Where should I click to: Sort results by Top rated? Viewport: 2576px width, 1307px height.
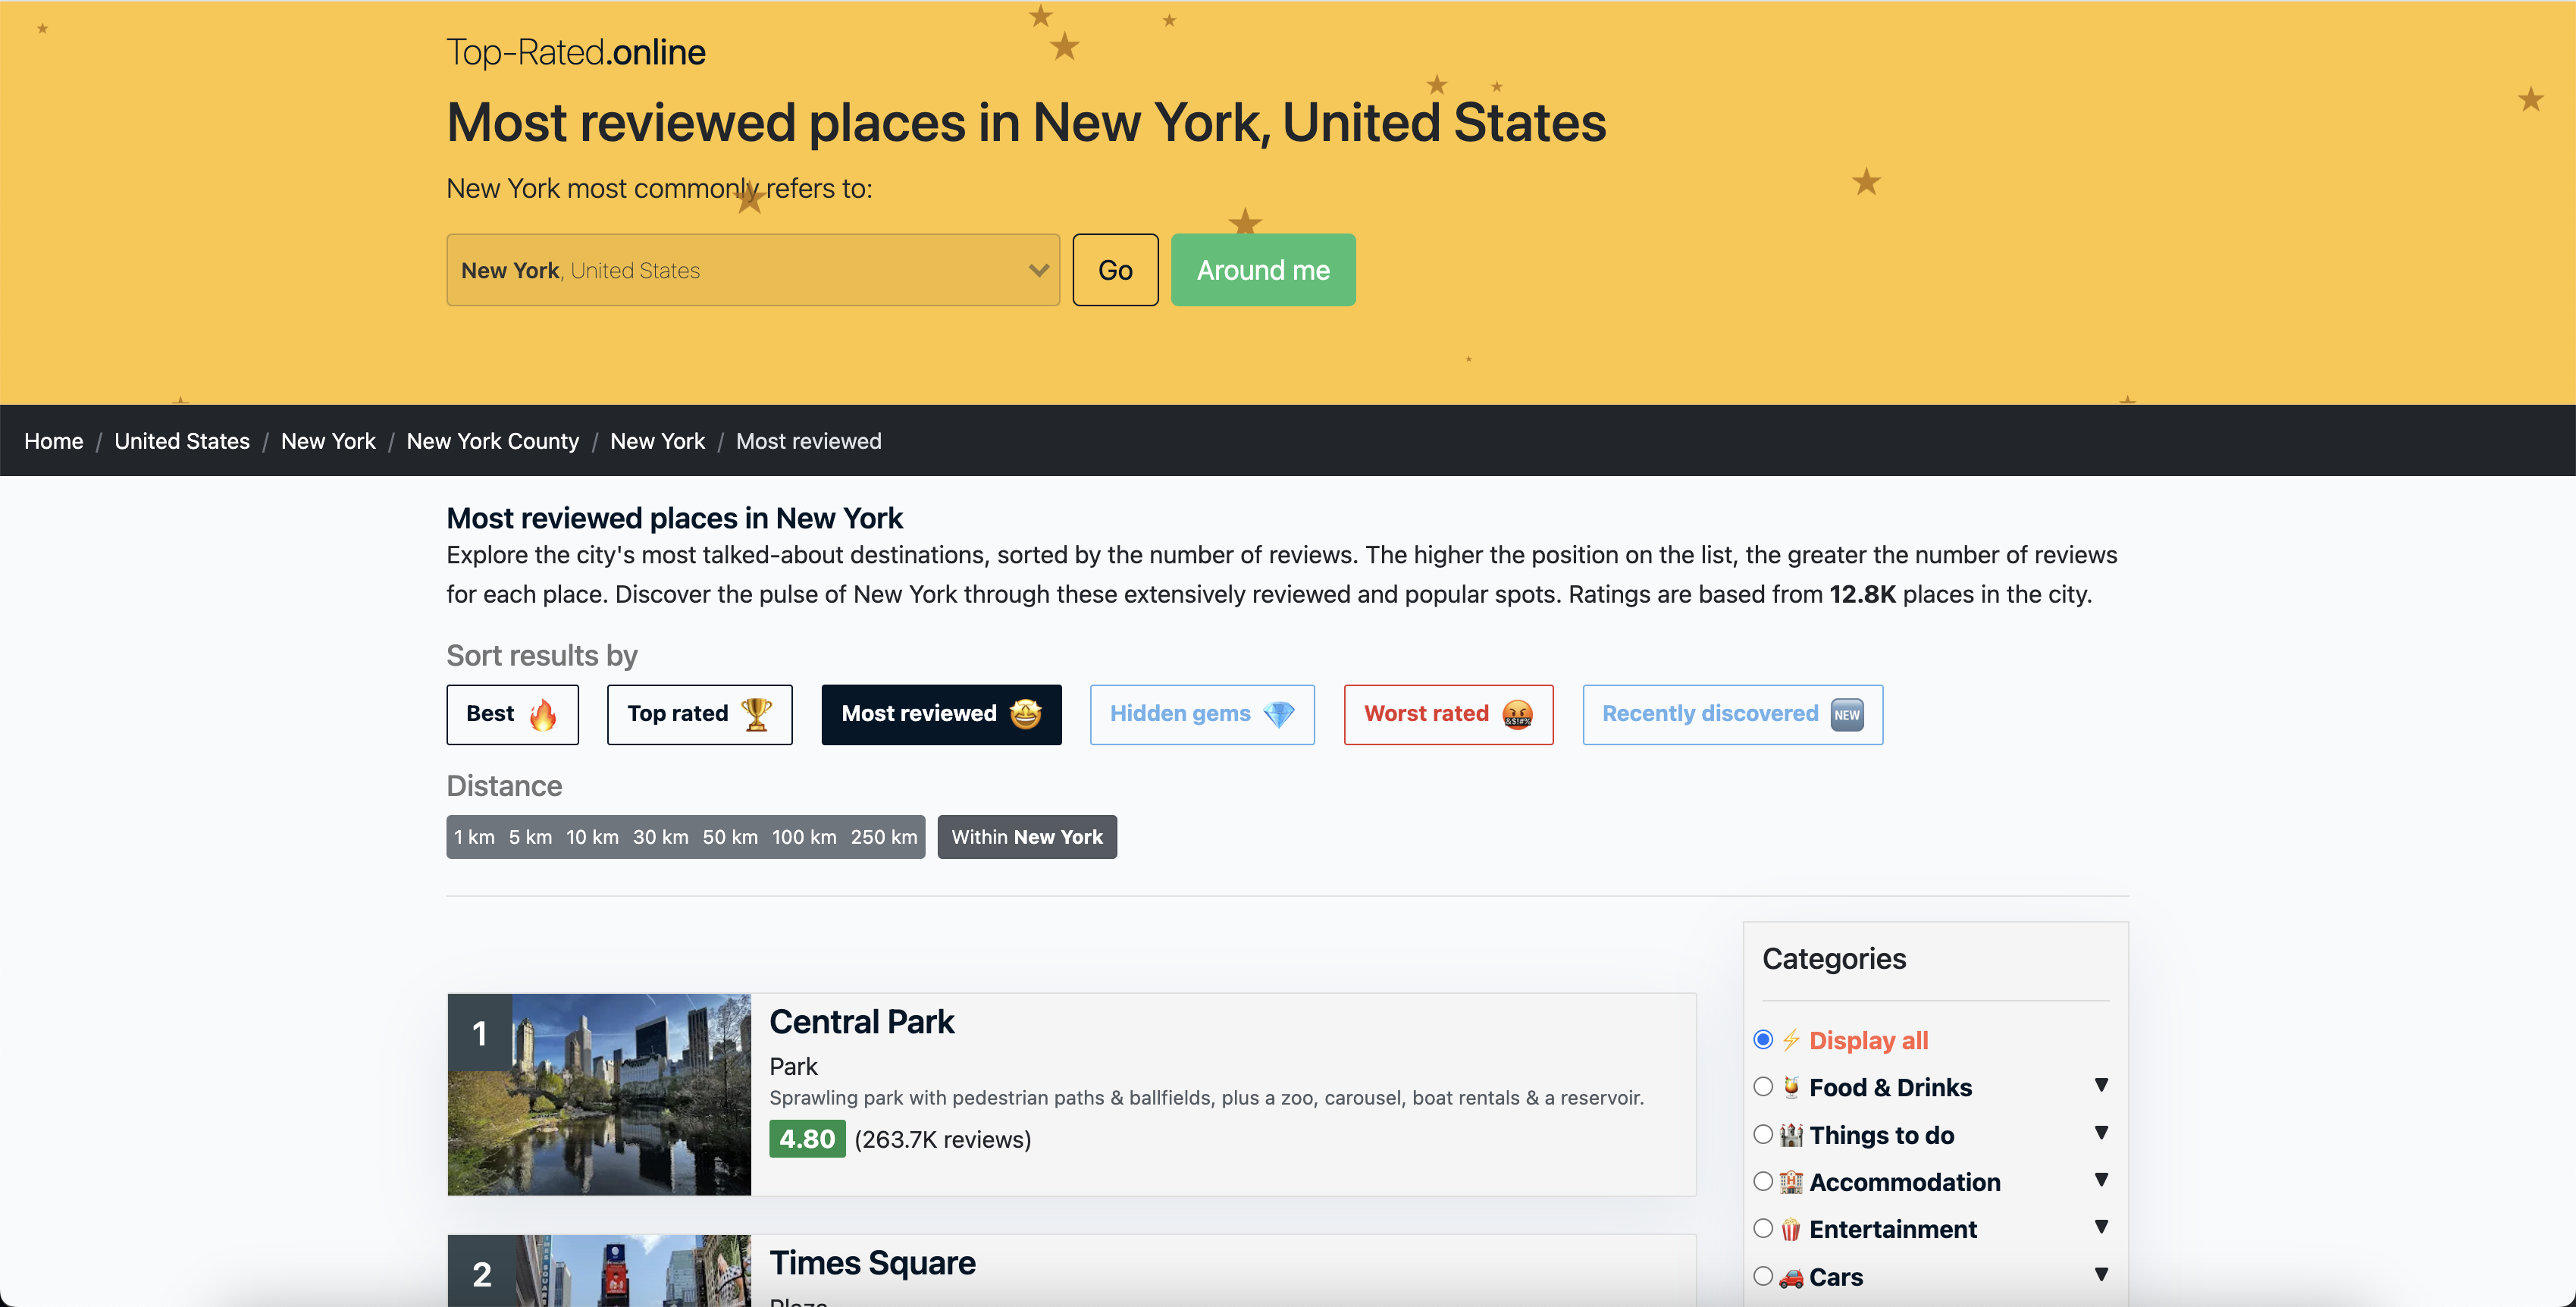(x=699, y=714)
